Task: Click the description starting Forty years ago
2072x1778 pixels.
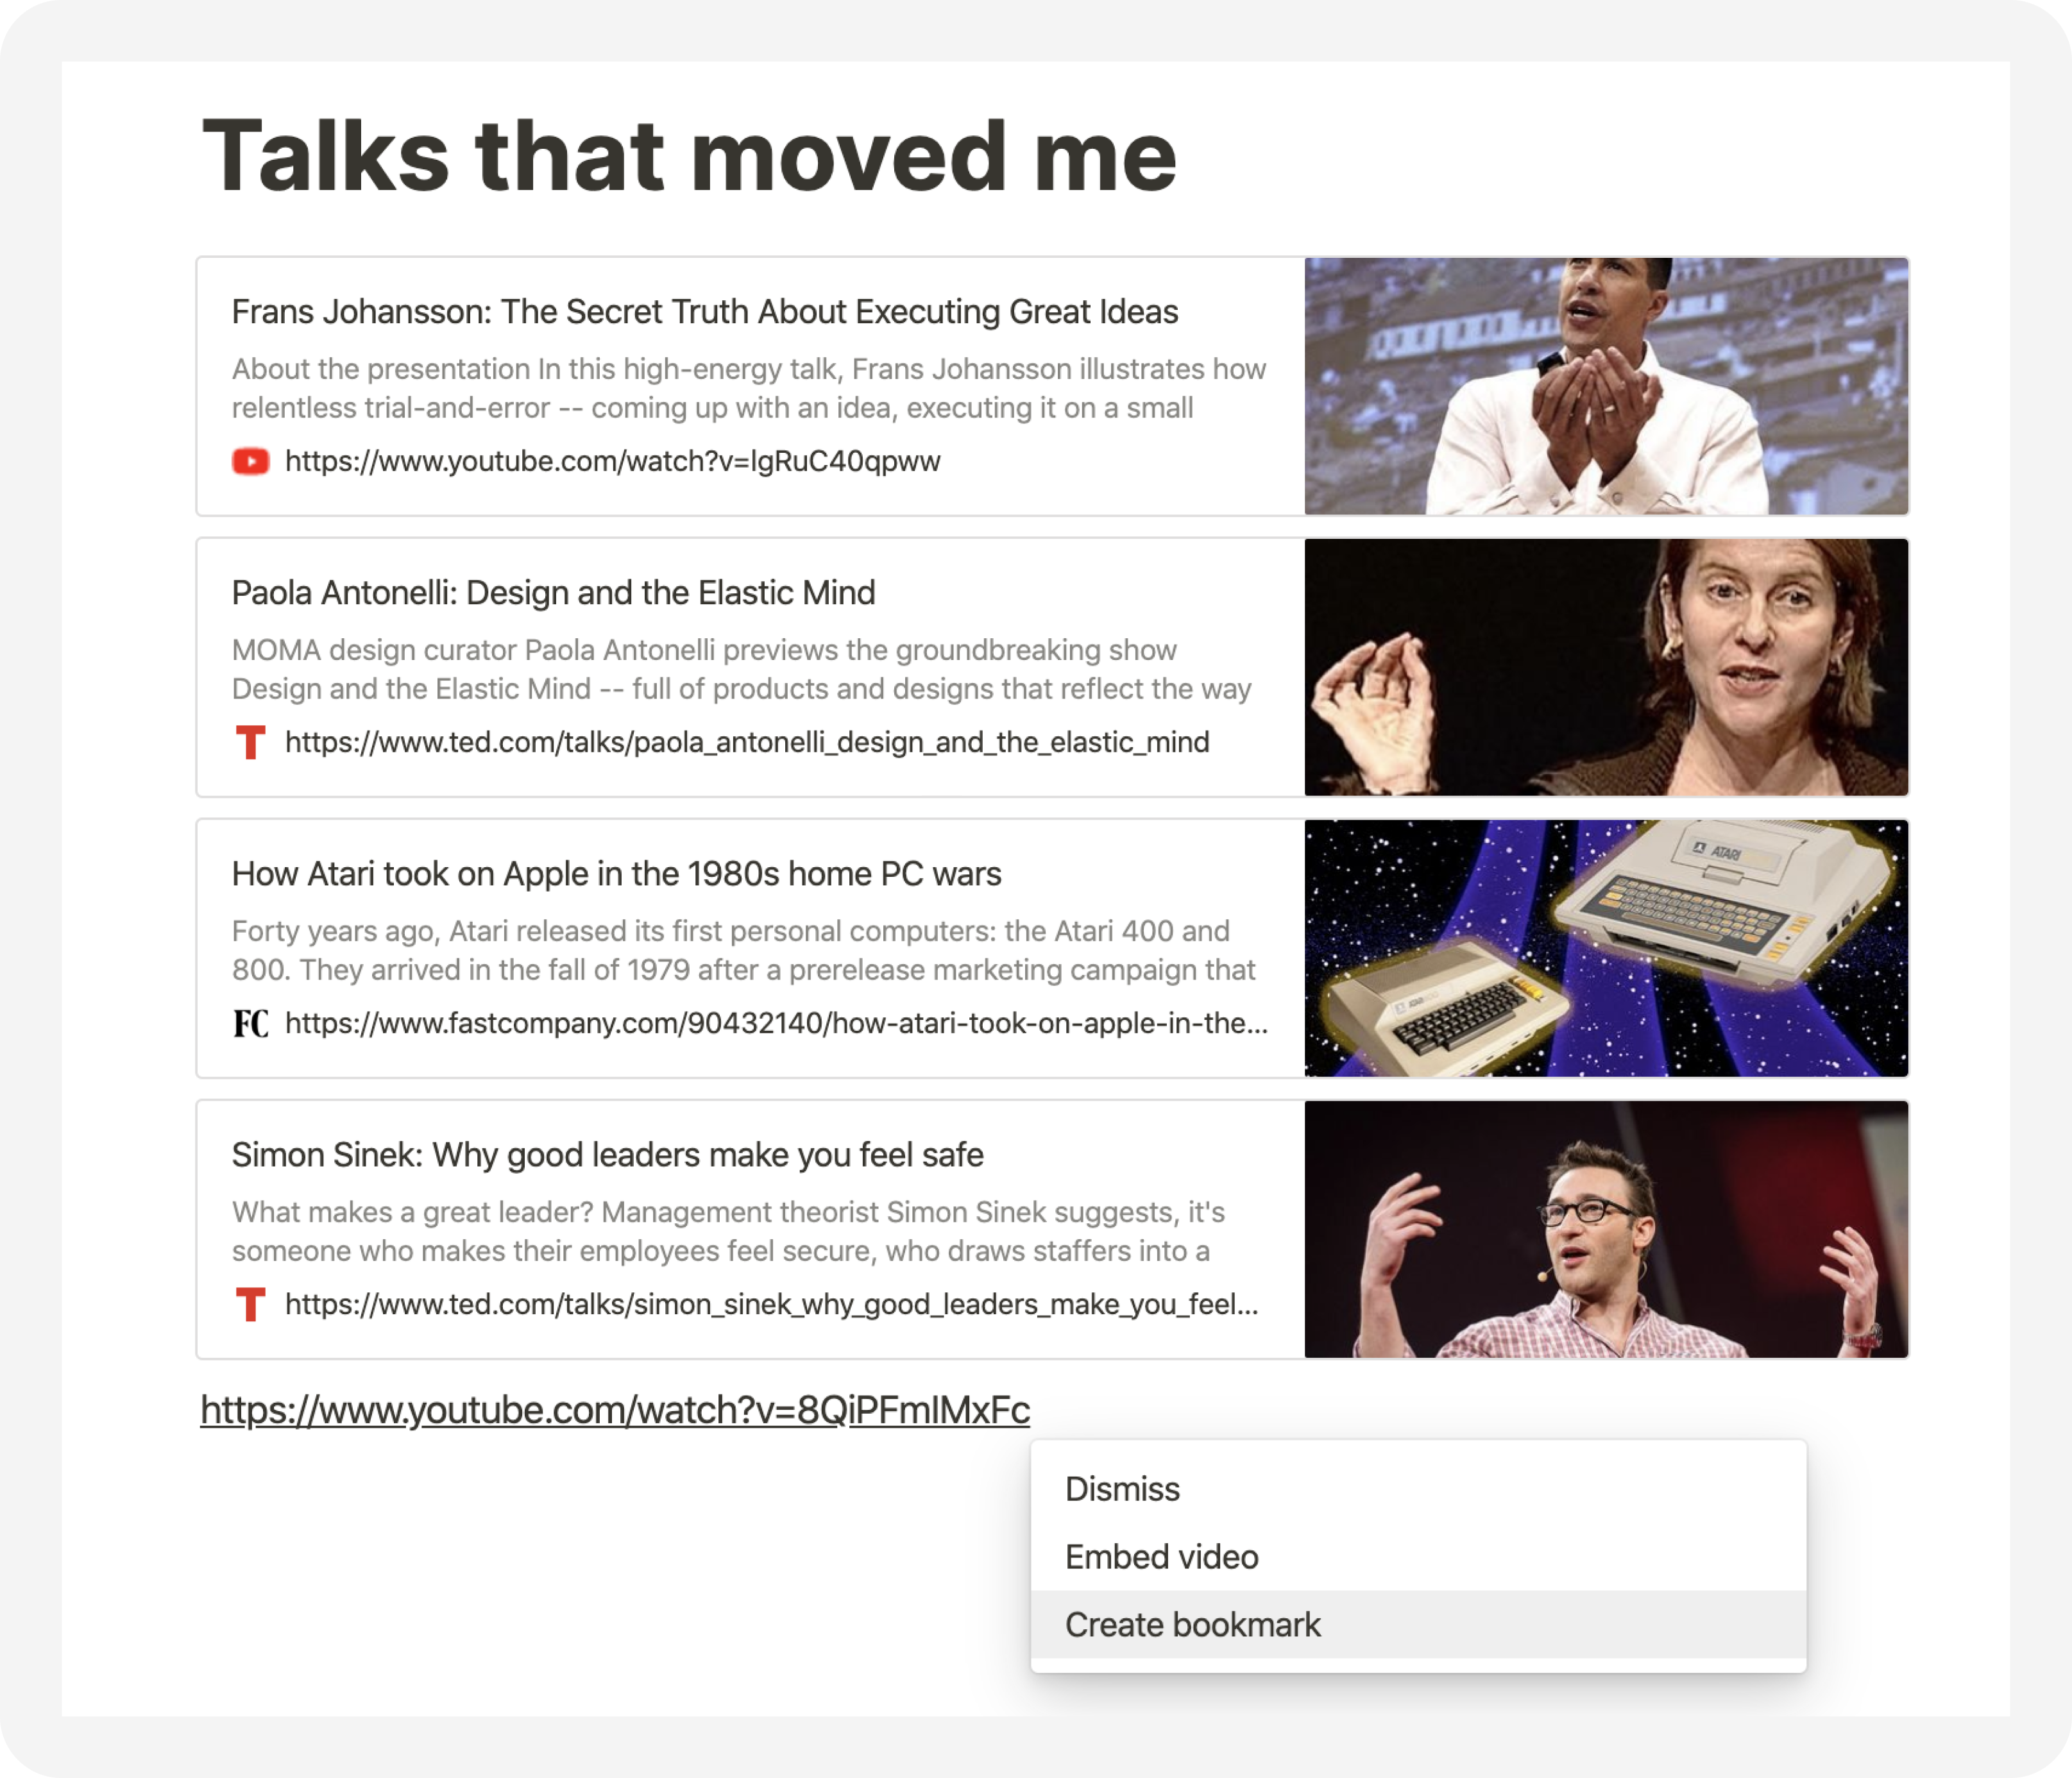Action: point(744,950)
